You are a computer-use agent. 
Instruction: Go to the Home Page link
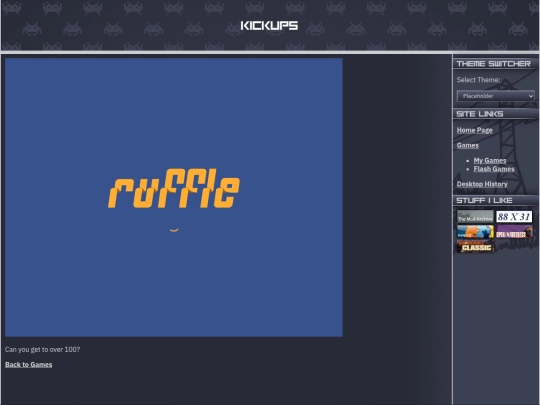point(474,130)
